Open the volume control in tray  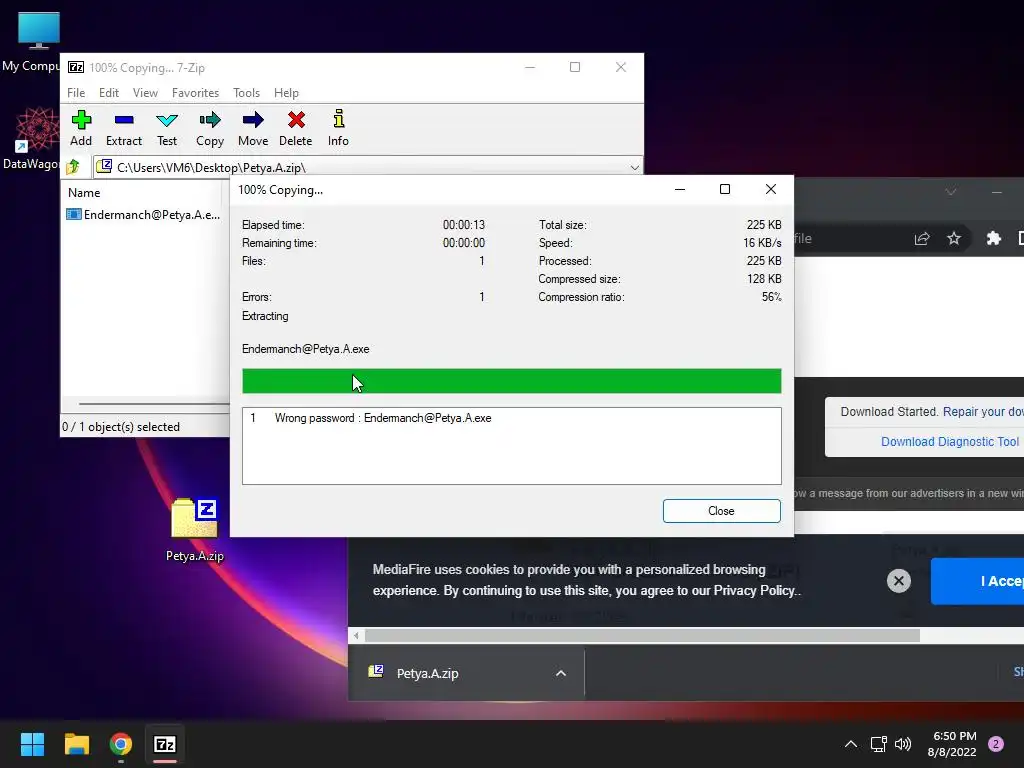(x=903, y=744)
